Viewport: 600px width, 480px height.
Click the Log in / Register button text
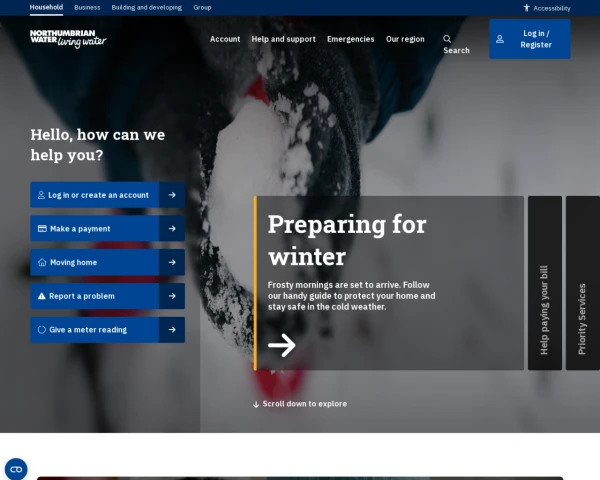[x=536, y=39]
